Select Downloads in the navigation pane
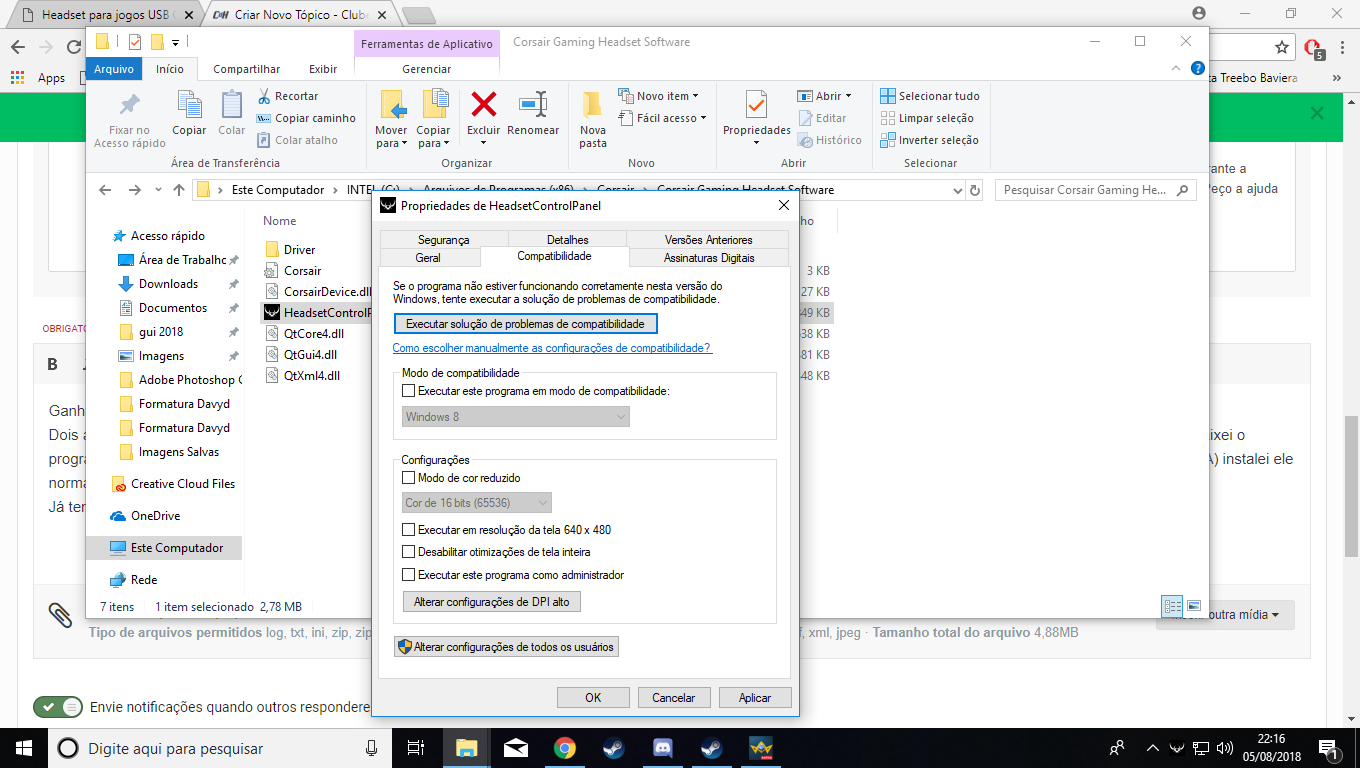Viewport: 1360px width, 768px height. (x=168, y=284)
